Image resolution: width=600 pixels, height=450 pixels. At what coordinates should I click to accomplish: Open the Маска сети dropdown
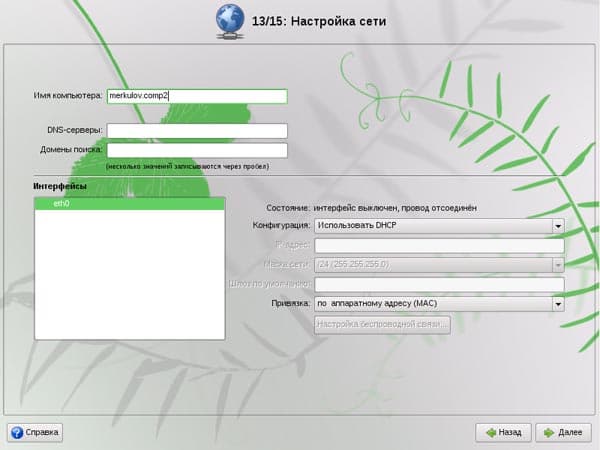(x=439, y=265)
